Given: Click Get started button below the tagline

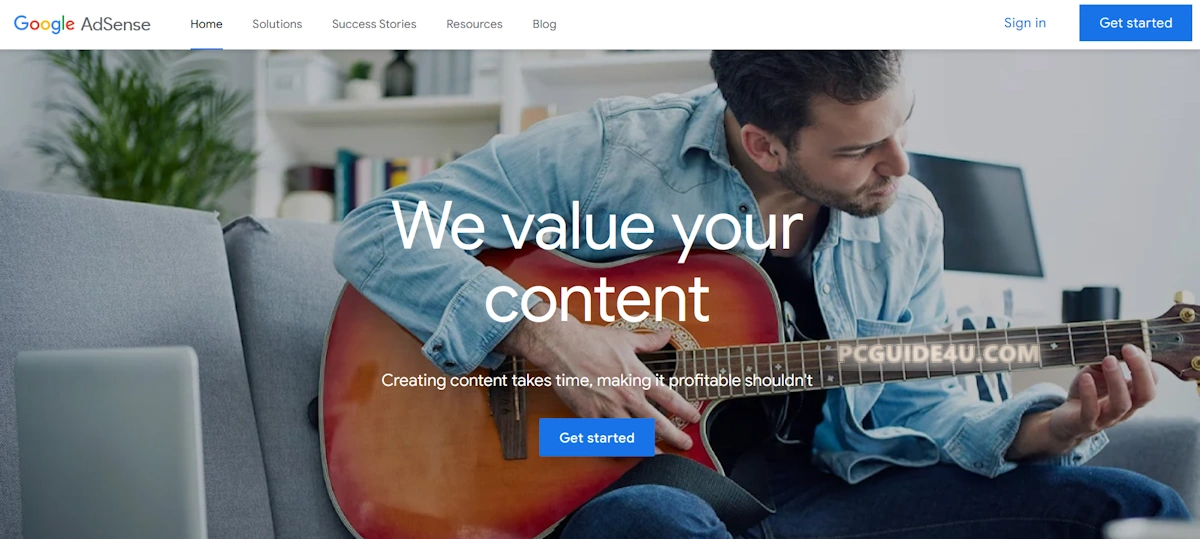Looking at the screenshot, I should click(597, 438).
